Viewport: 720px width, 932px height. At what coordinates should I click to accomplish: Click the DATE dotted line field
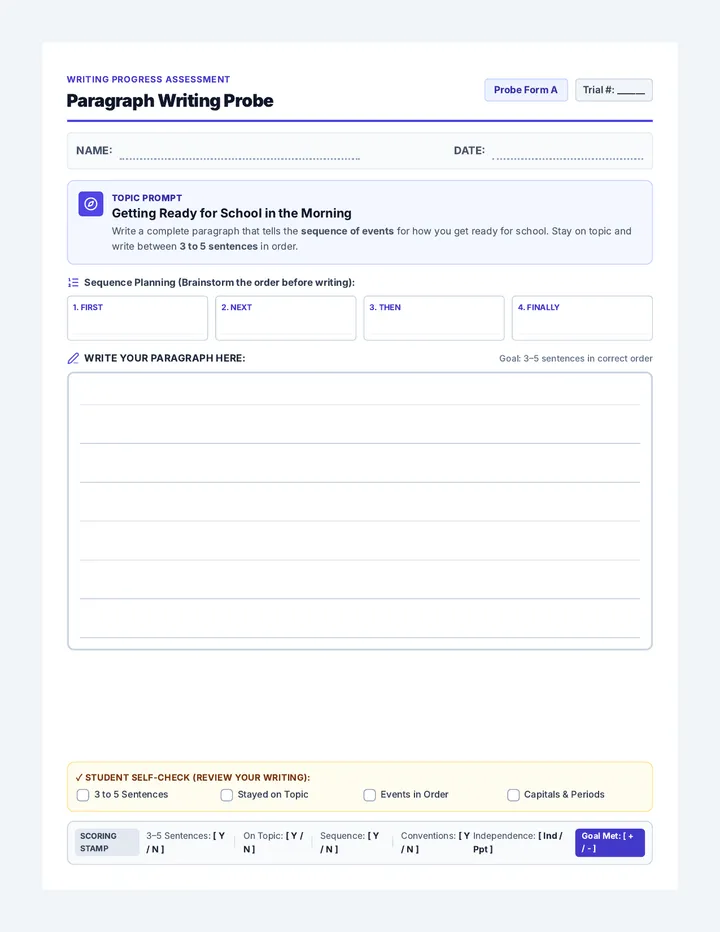pyautogui.click(x=568, y=152)
